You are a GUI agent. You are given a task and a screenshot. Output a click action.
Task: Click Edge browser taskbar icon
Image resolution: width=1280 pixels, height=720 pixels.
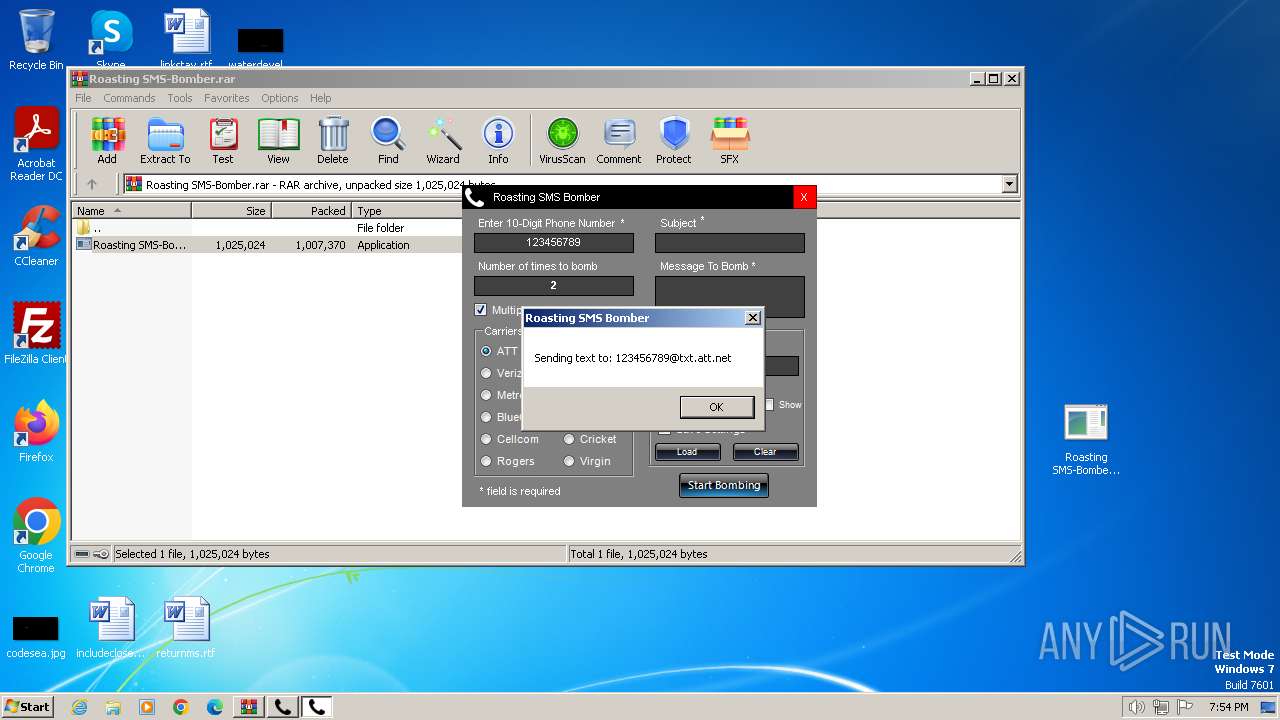(215, 707)
